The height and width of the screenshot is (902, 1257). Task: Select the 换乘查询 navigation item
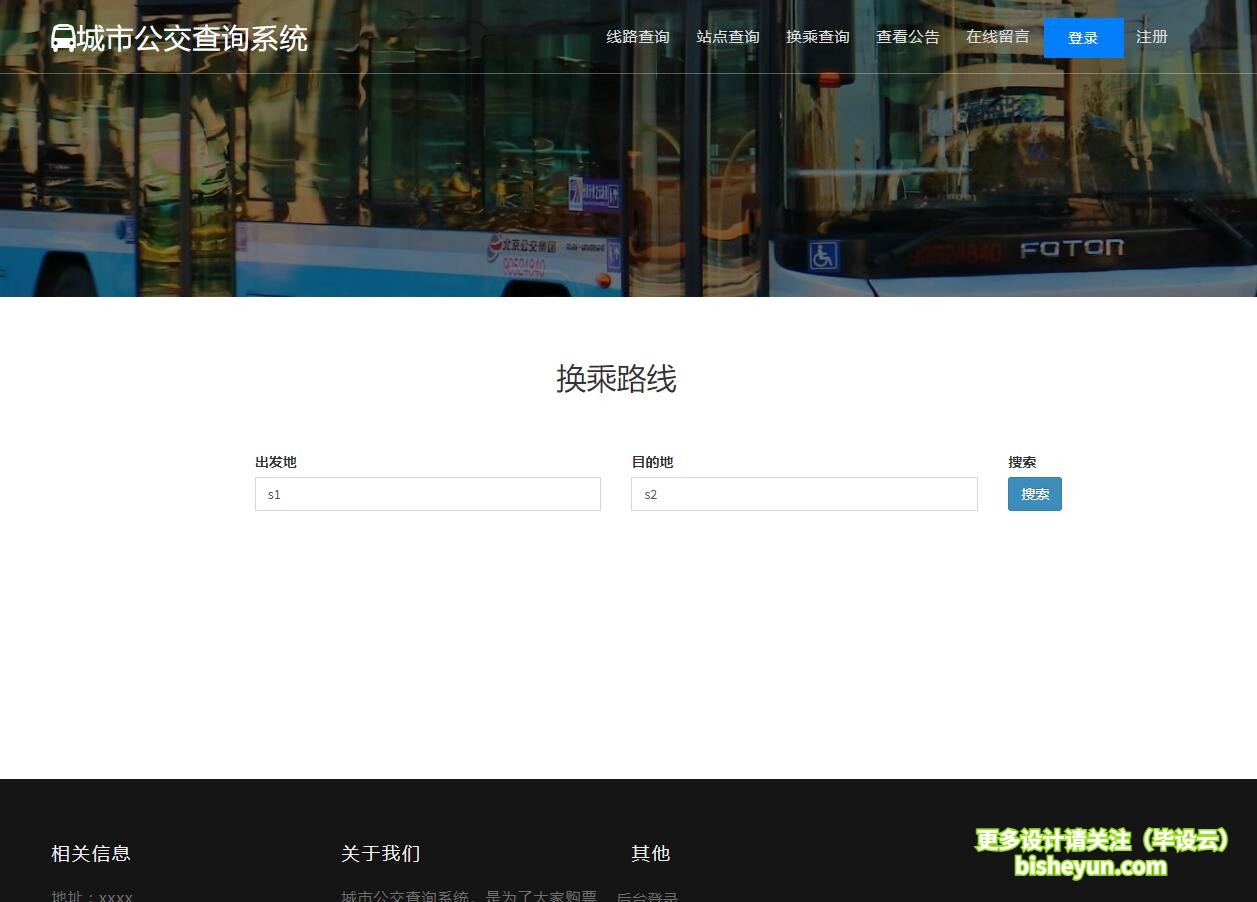tap(818, 37)
